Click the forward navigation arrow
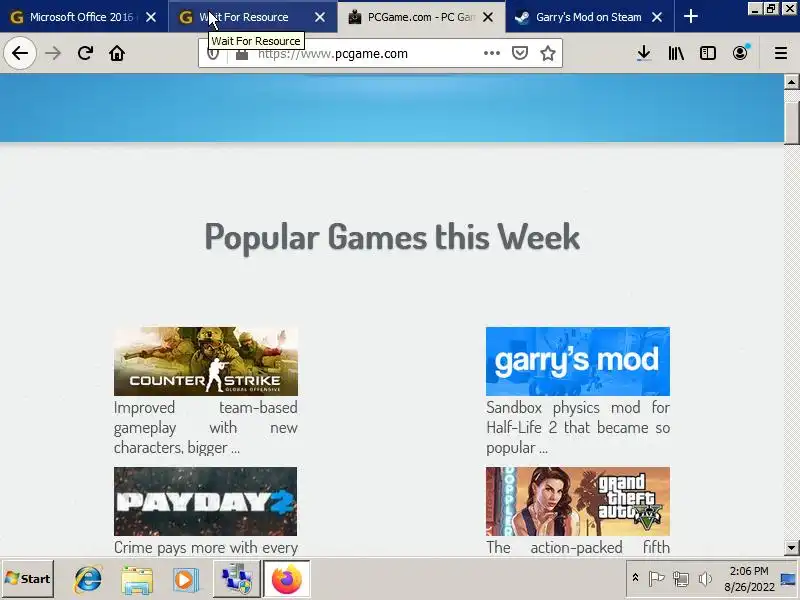 [x=53, y=53]
